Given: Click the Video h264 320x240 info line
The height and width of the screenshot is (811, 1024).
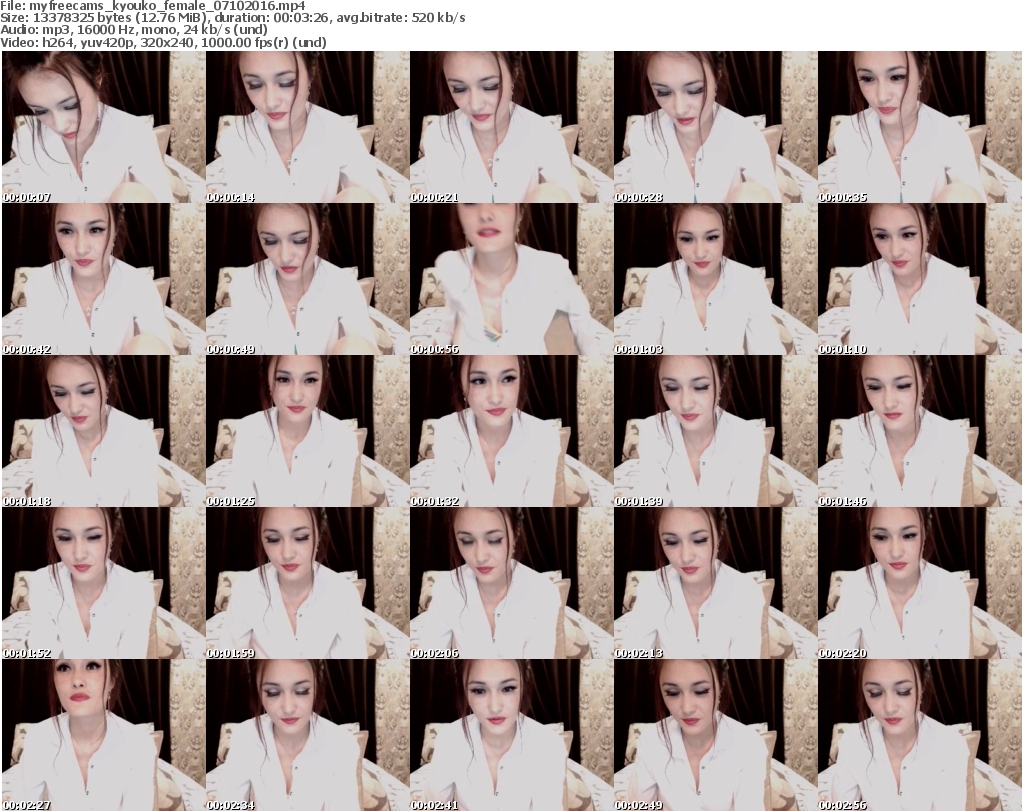Looking at the screenshot, I should tap(163, 42).
